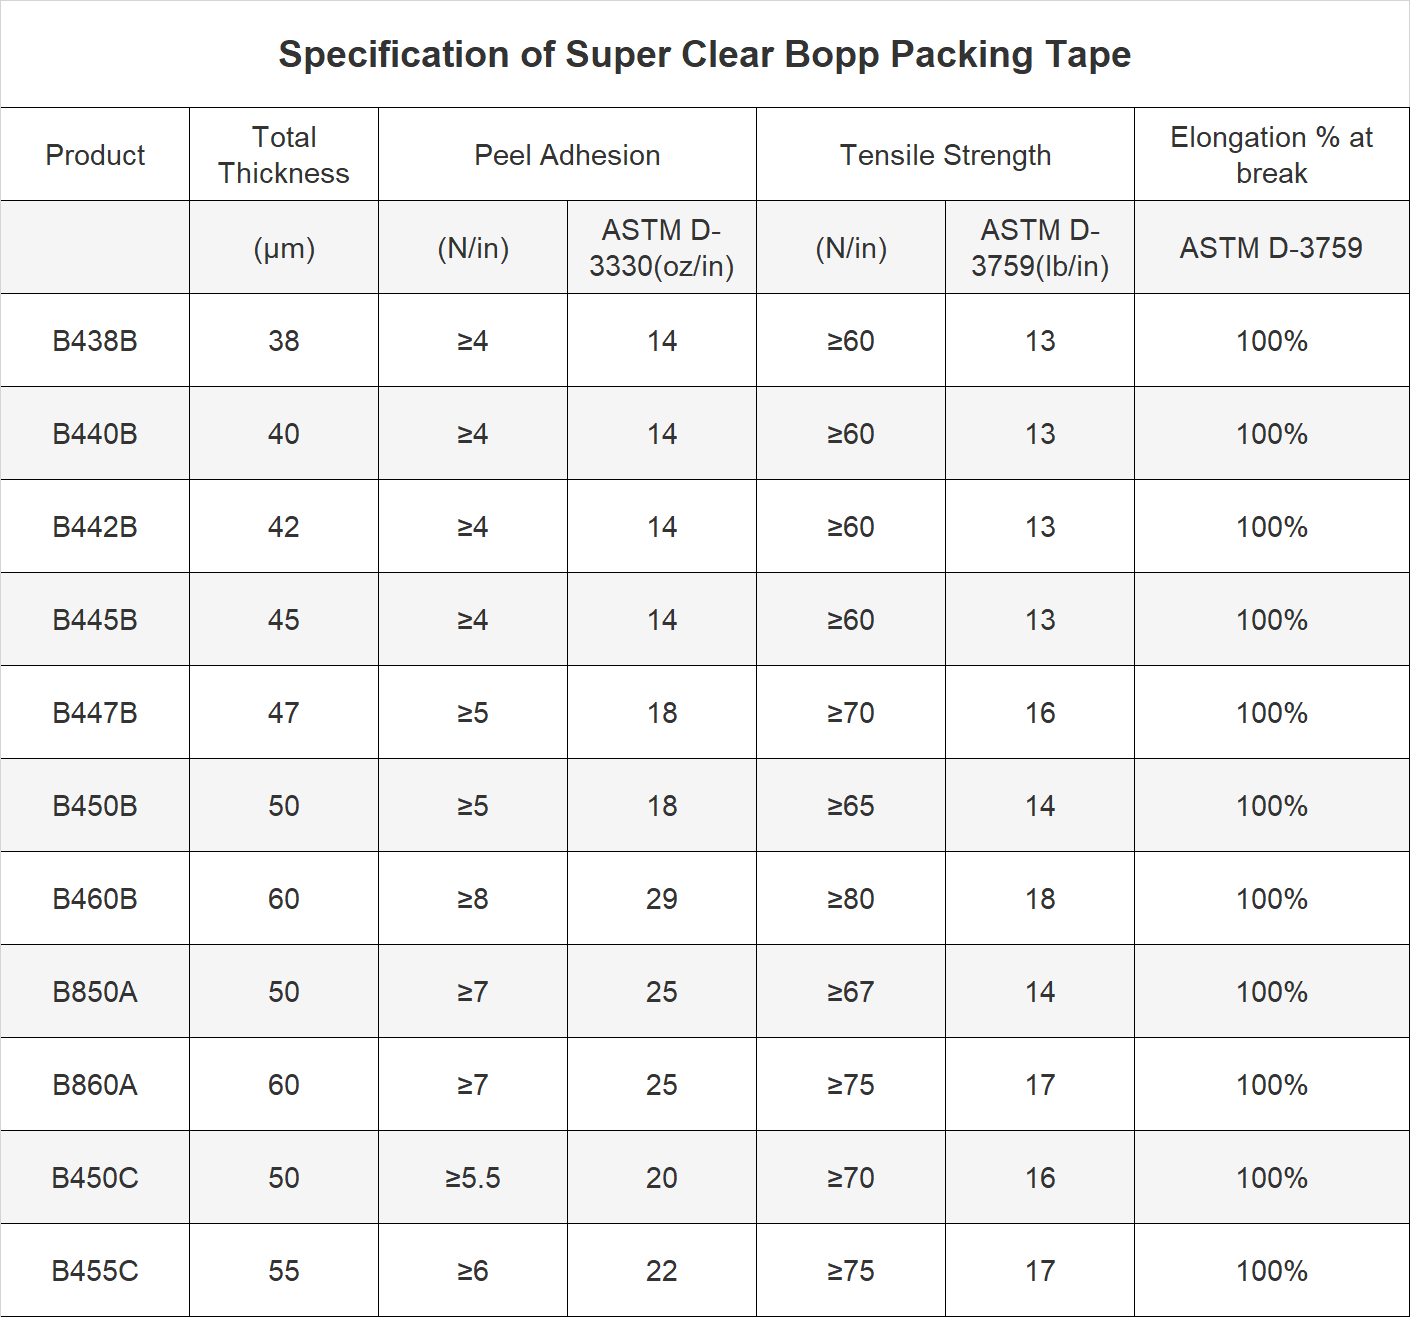Select the Product column header
Viewport: 1410px width, 1317px height.
(95, 155)
